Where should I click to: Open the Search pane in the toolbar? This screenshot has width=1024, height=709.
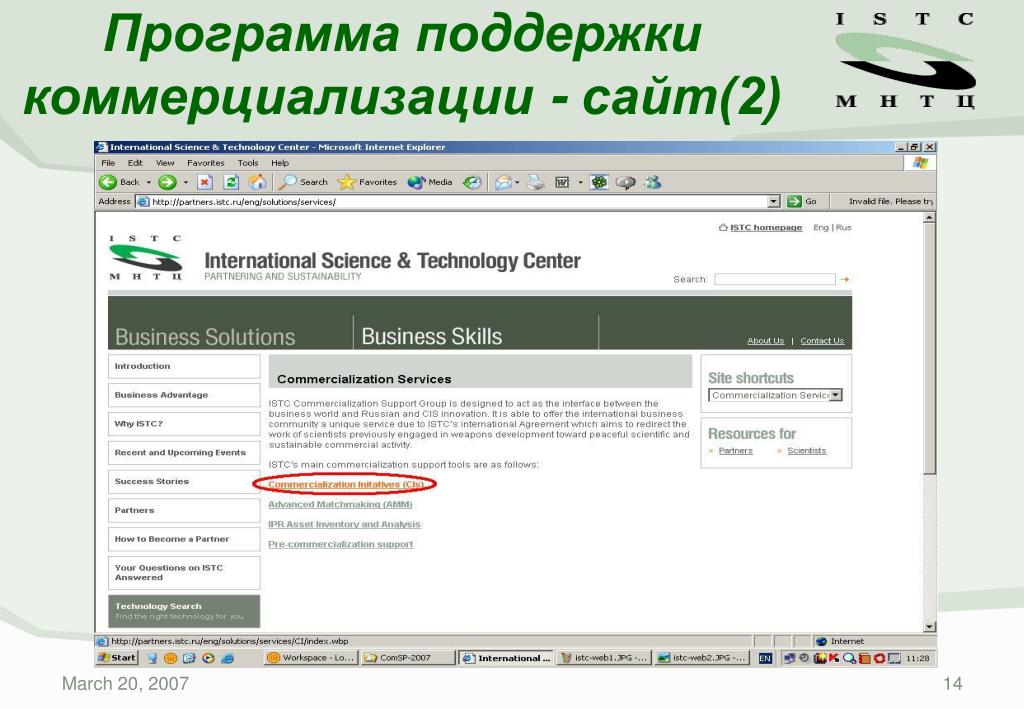(x=302, y=182)
